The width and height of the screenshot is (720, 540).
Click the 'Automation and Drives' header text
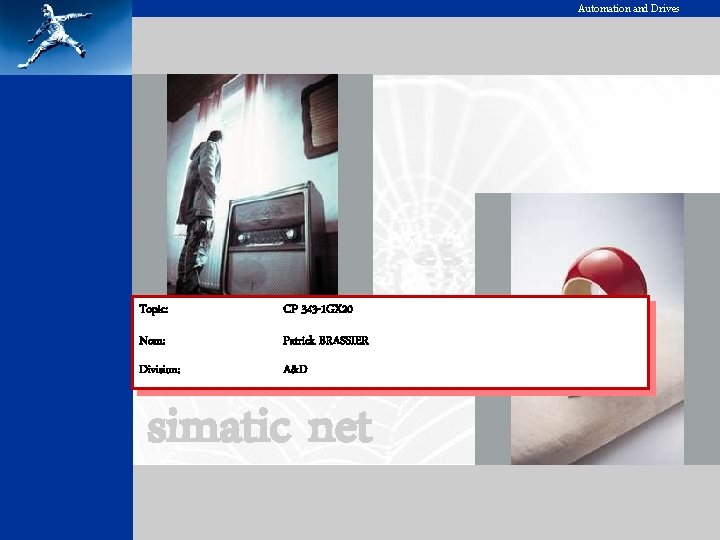[x=628, y=8]
